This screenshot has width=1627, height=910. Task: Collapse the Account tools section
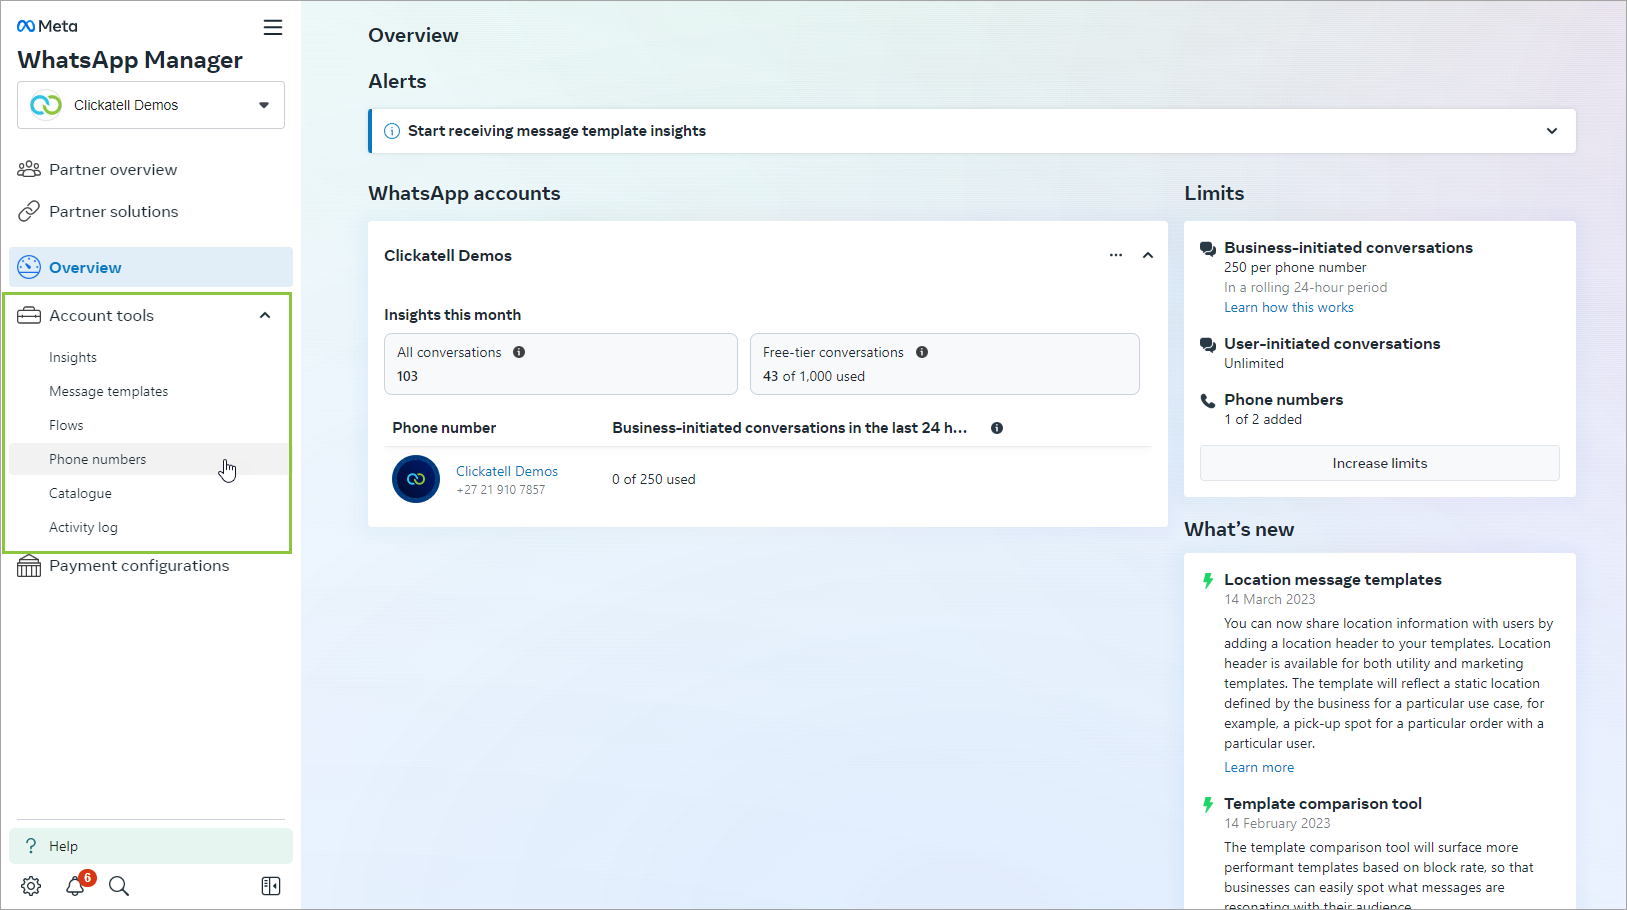click(x=265, y=315)
